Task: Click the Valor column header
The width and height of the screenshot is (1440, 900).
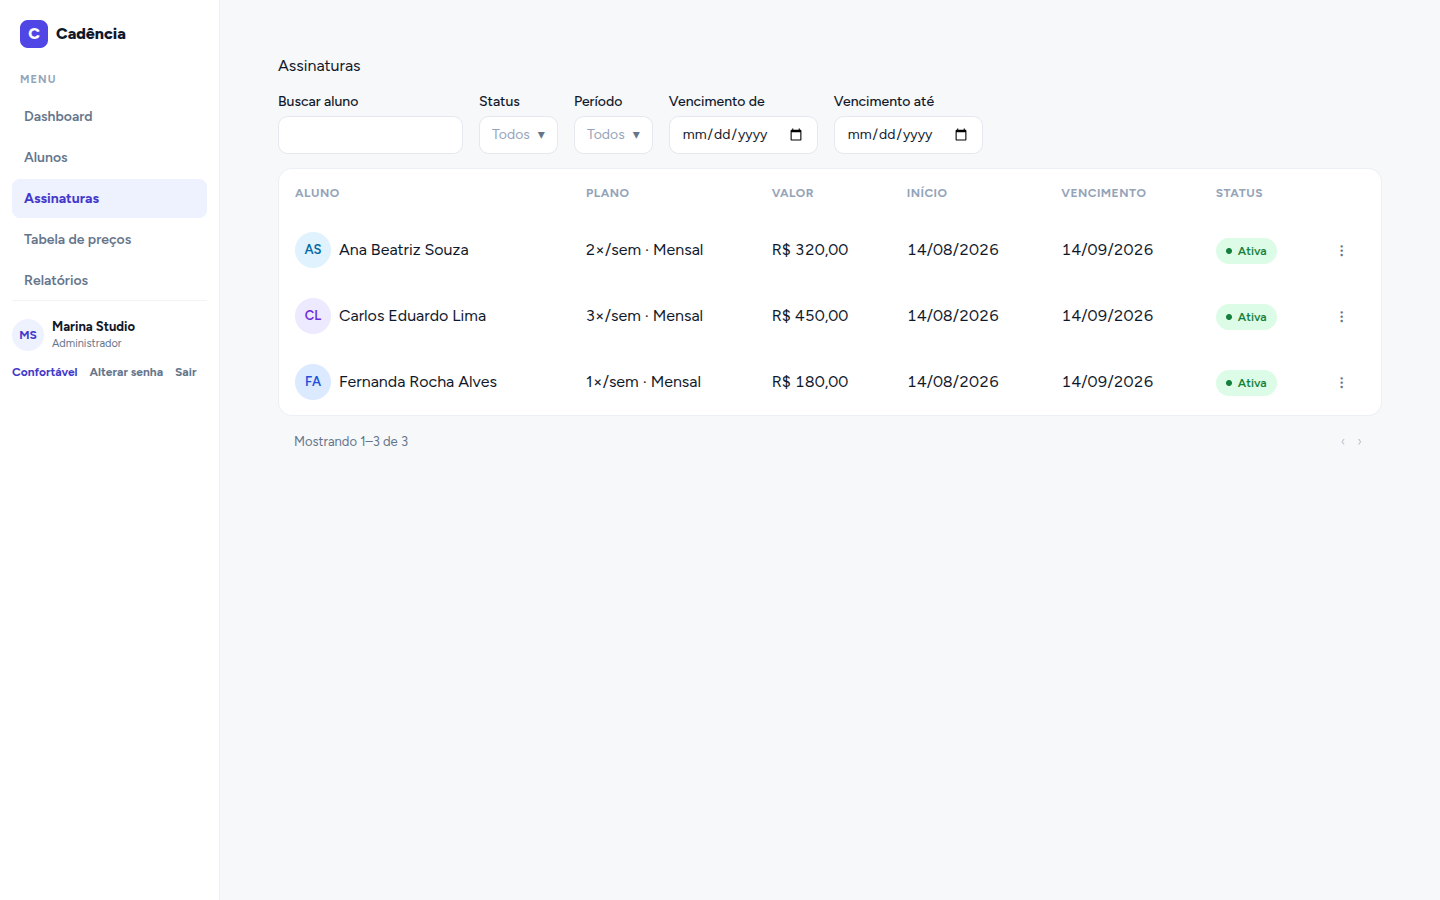Action: (792, 193)
